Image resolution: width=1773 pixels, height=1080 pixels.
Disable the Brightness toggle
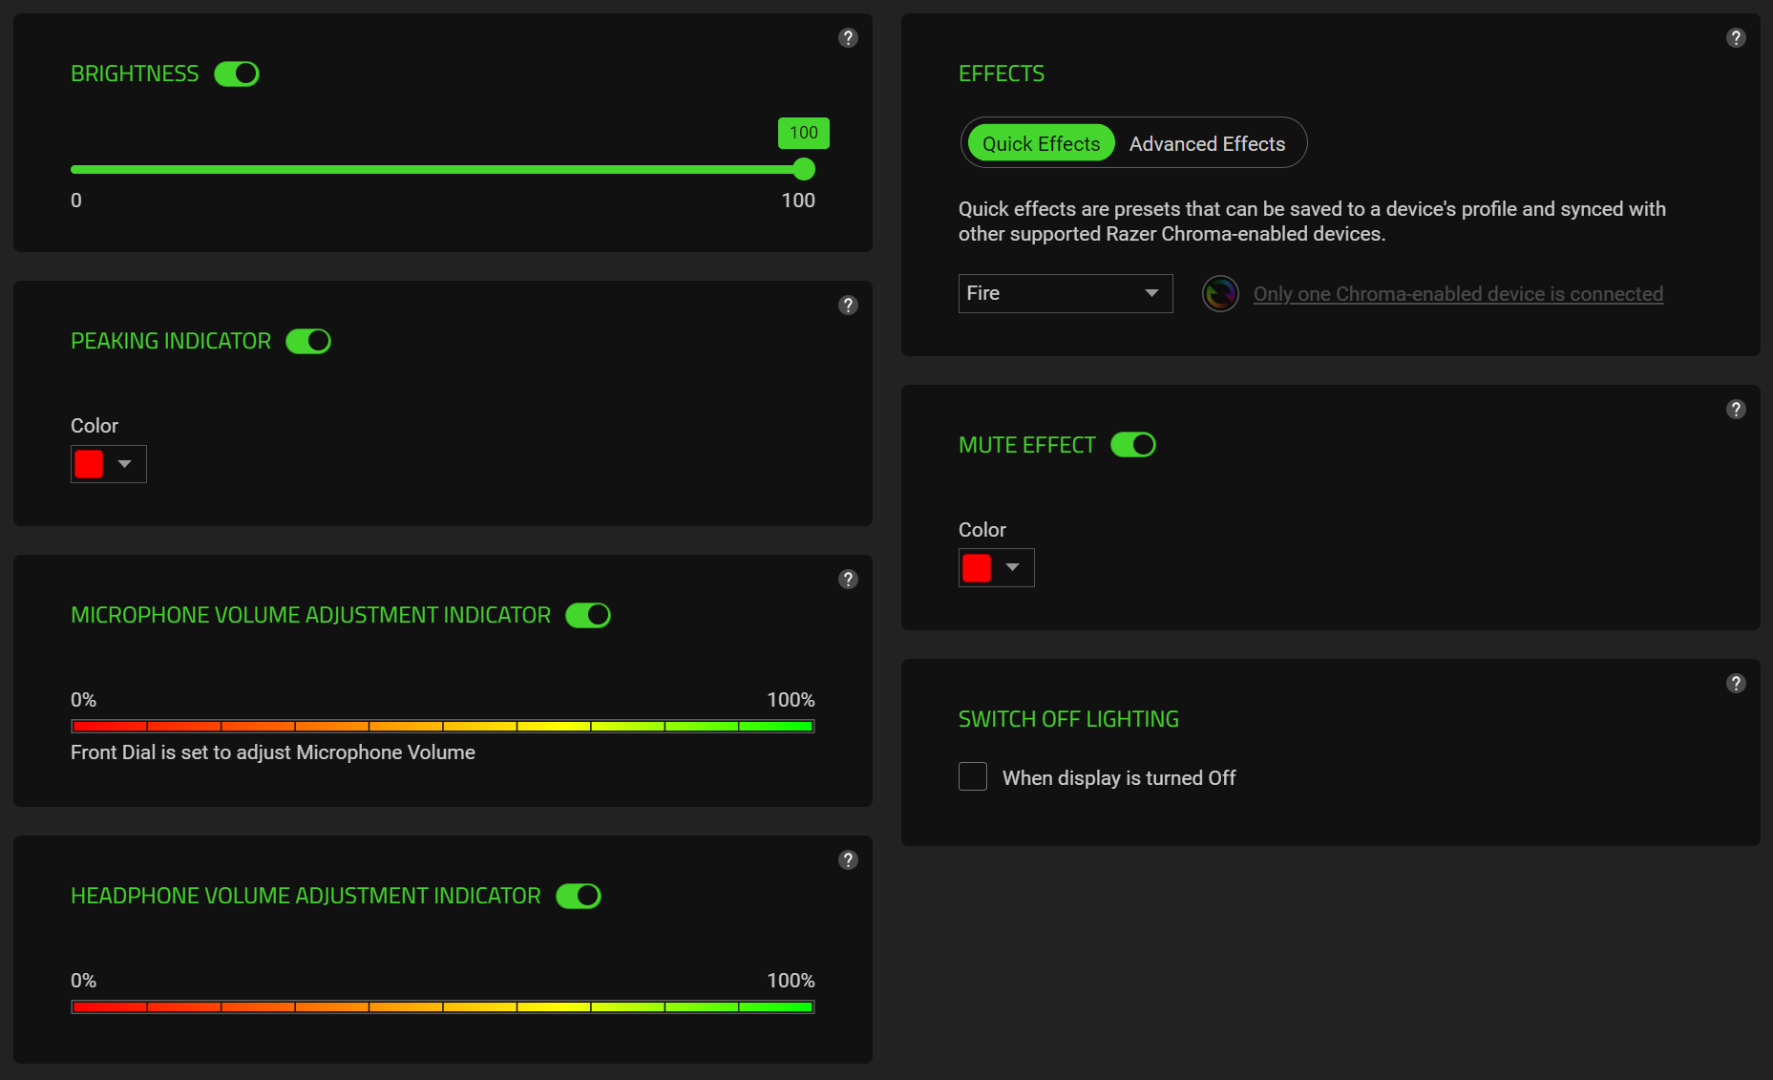(x=237, y=74)
